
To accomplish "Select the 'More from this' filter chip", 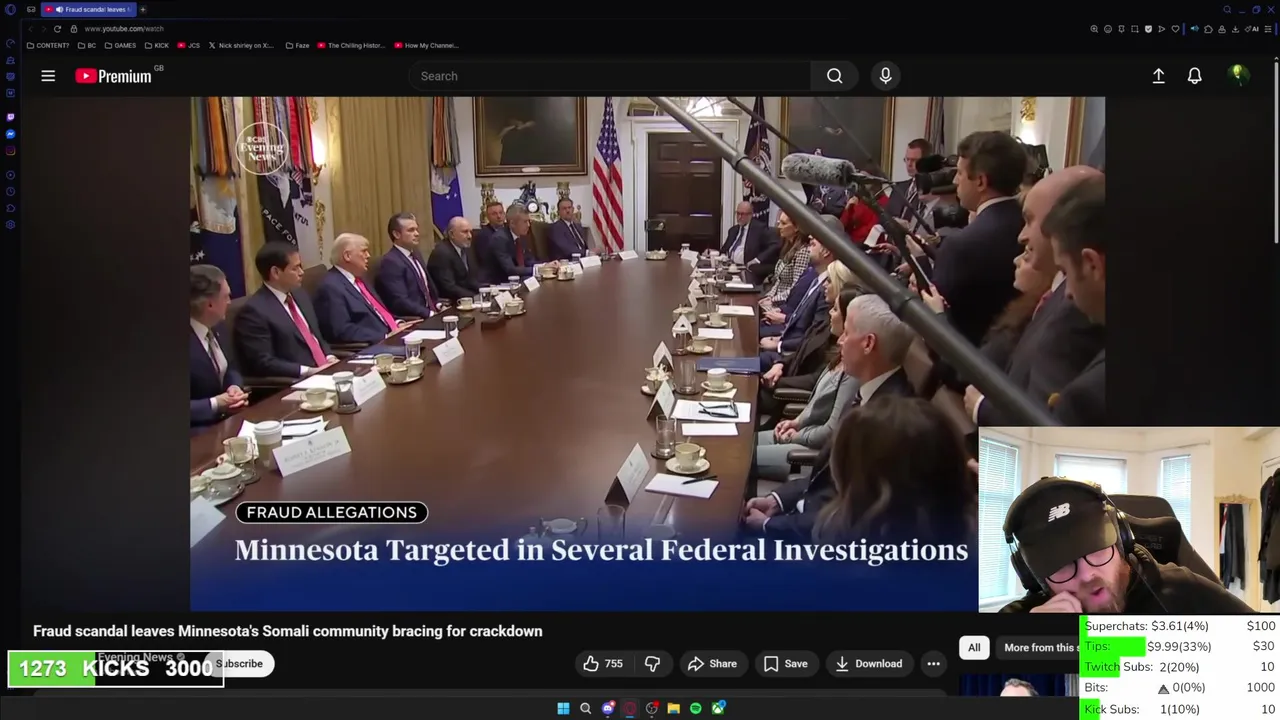I will (x=1040, y=647).
